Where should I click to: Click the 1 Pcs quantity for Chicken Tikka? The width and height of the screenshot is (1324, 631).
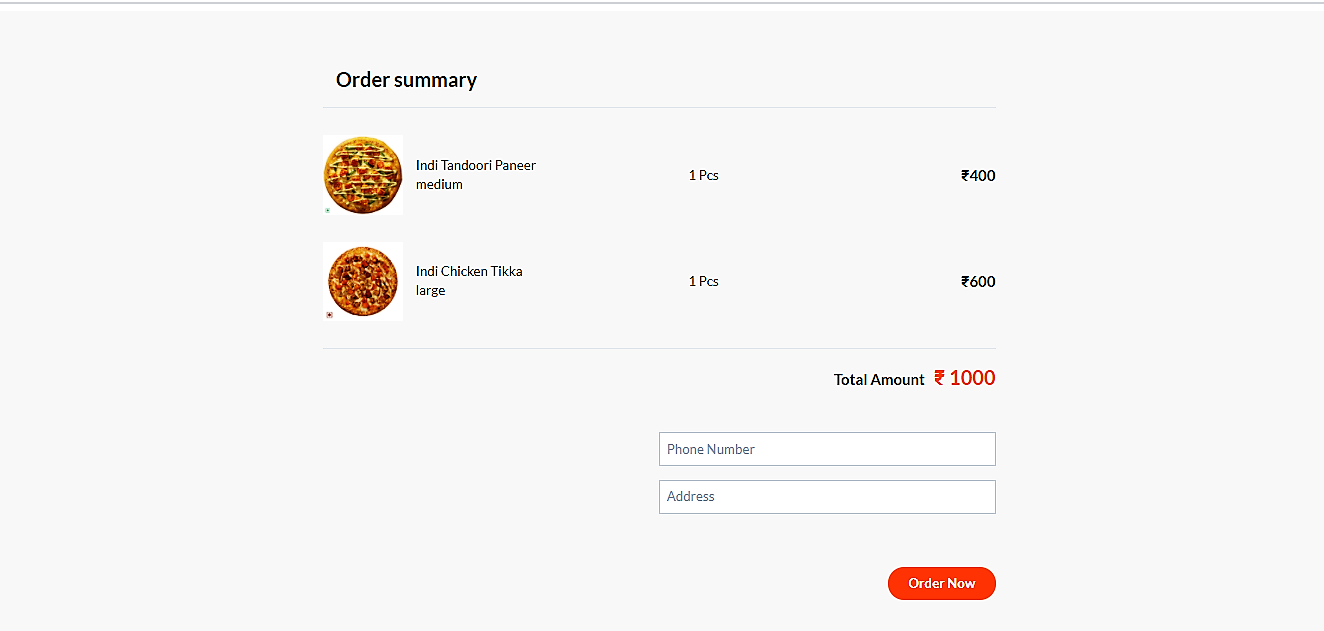[704, 281]
